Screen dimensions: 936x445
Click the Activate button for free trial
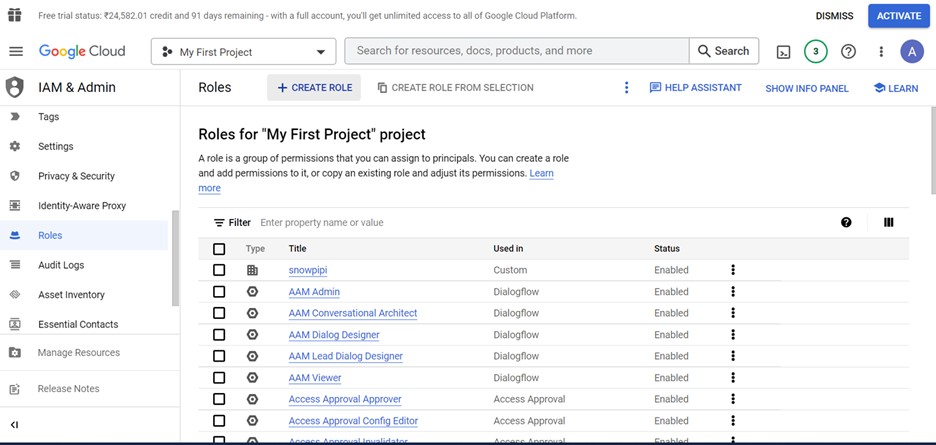898,16
